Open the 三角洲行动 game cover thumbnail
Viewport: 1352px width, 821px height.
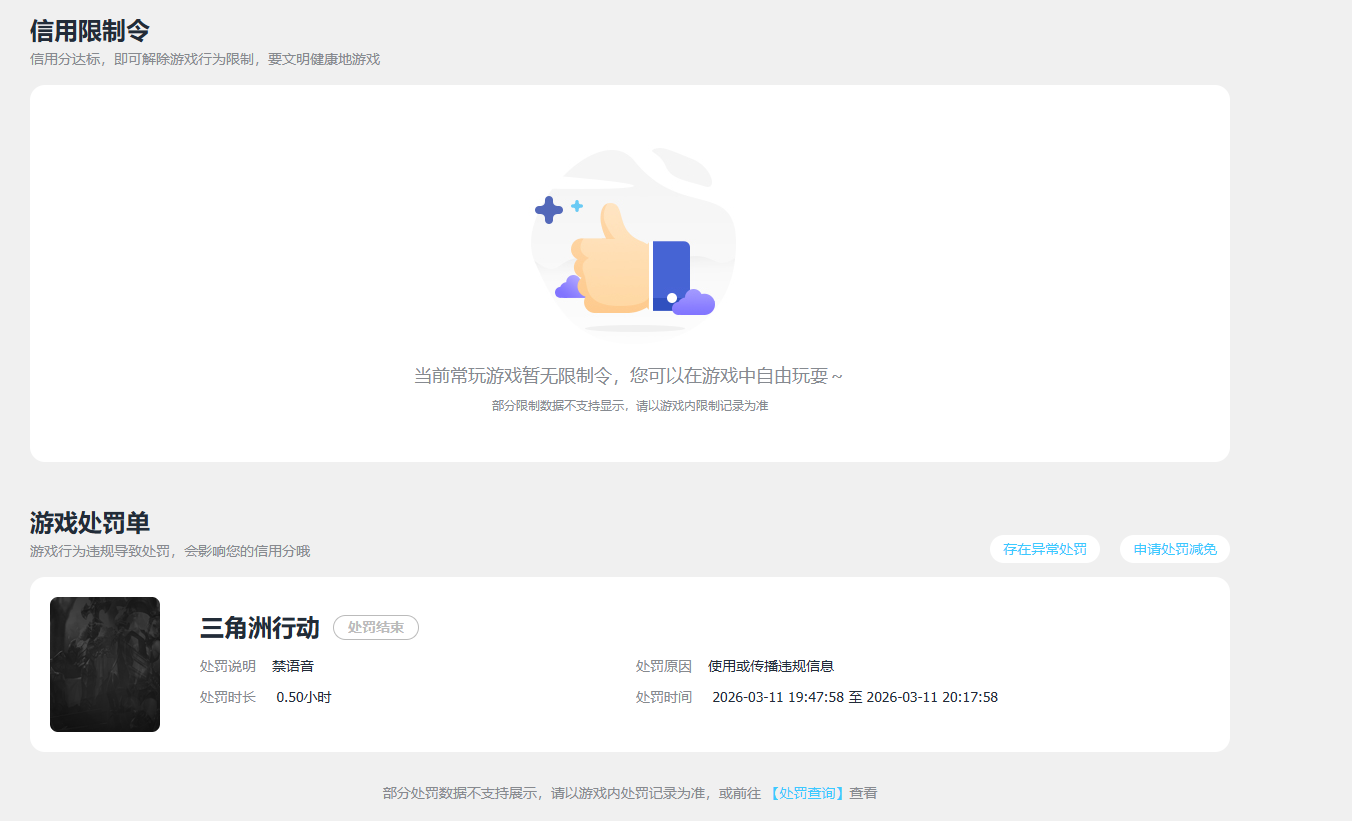(105, 664)
